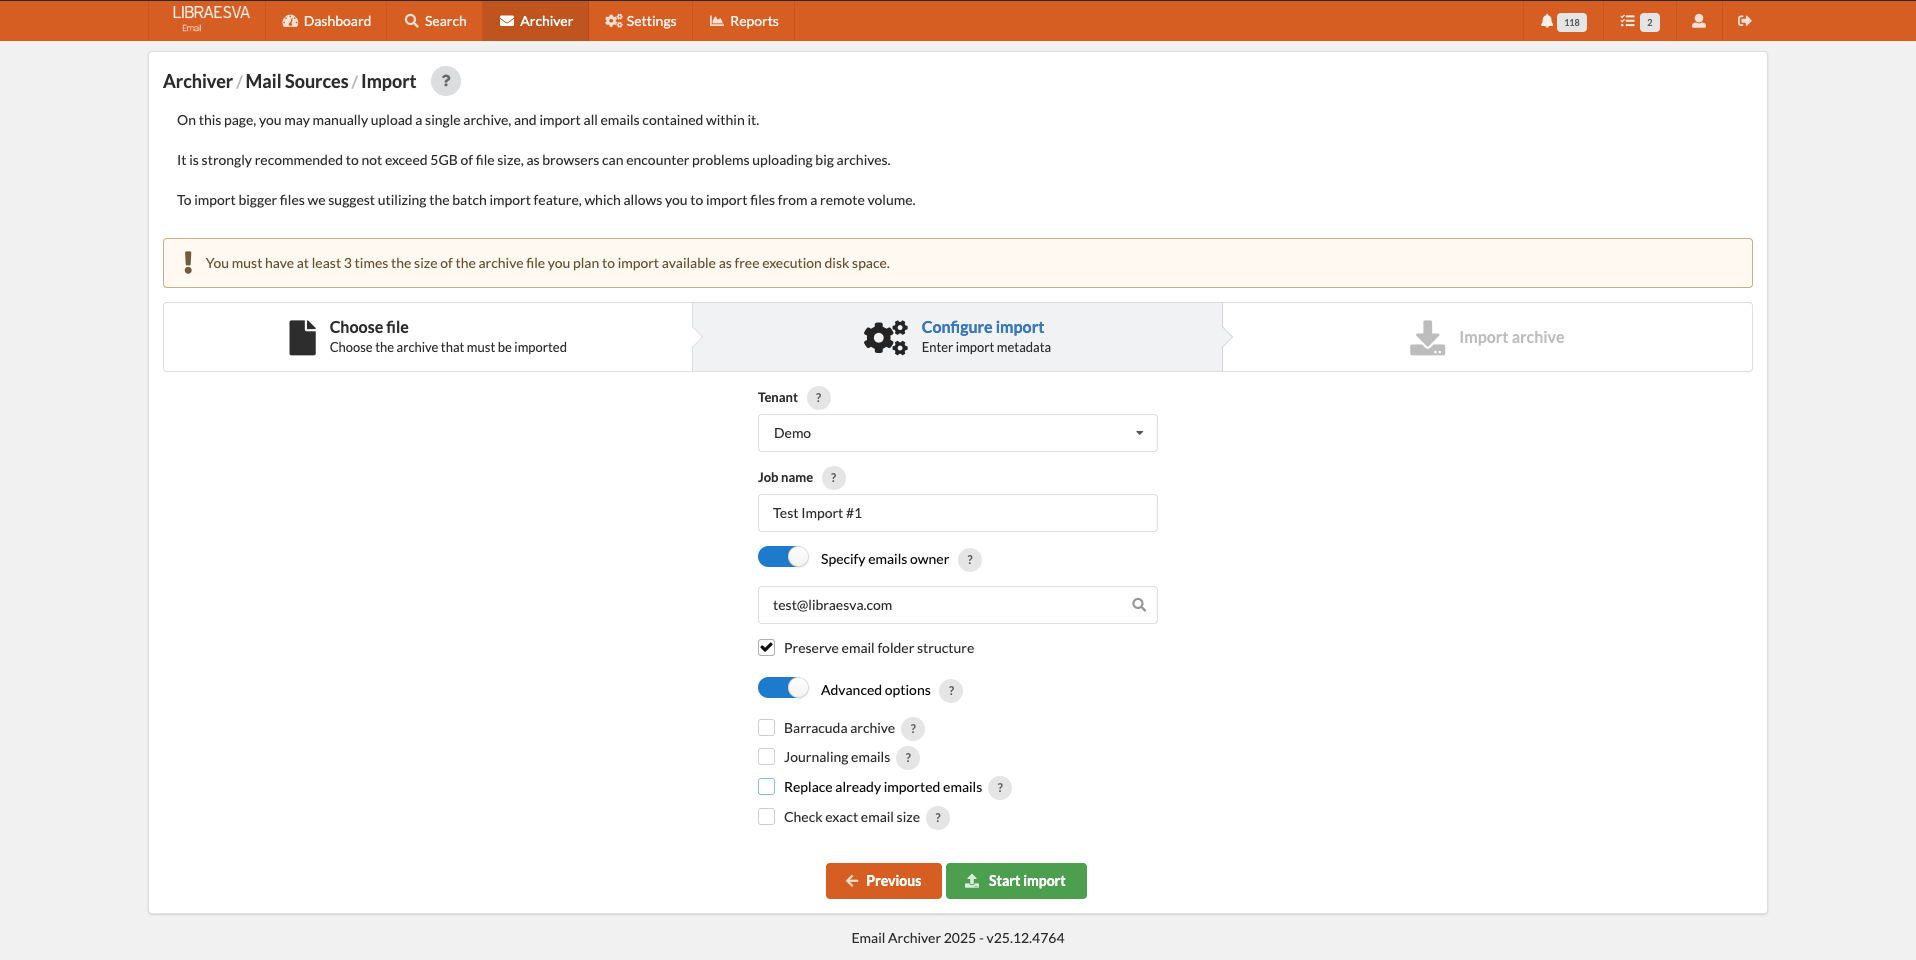This screenshot has height=960, width=1916.
Task: Show help for Check exact email size
Action: point(938,818)
